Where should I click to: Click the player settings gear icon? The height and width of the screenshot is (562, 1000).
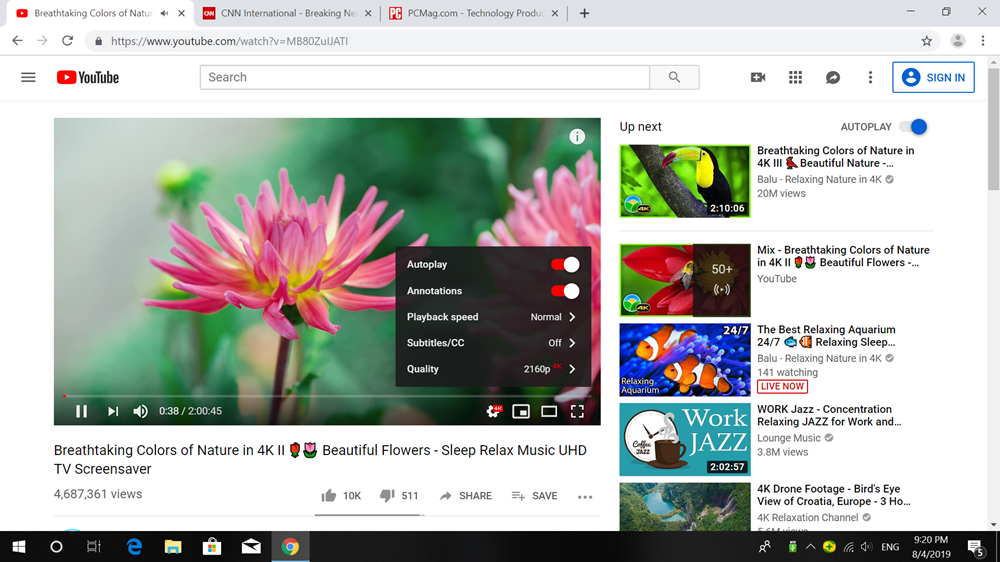493,411
